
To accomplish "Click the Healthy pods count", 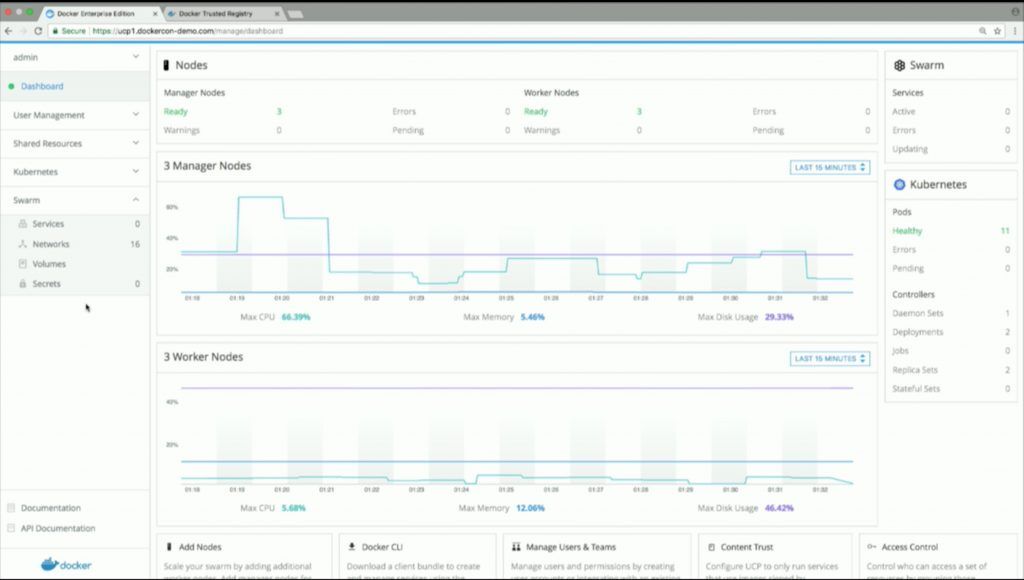I will (x=1005, y=231).
